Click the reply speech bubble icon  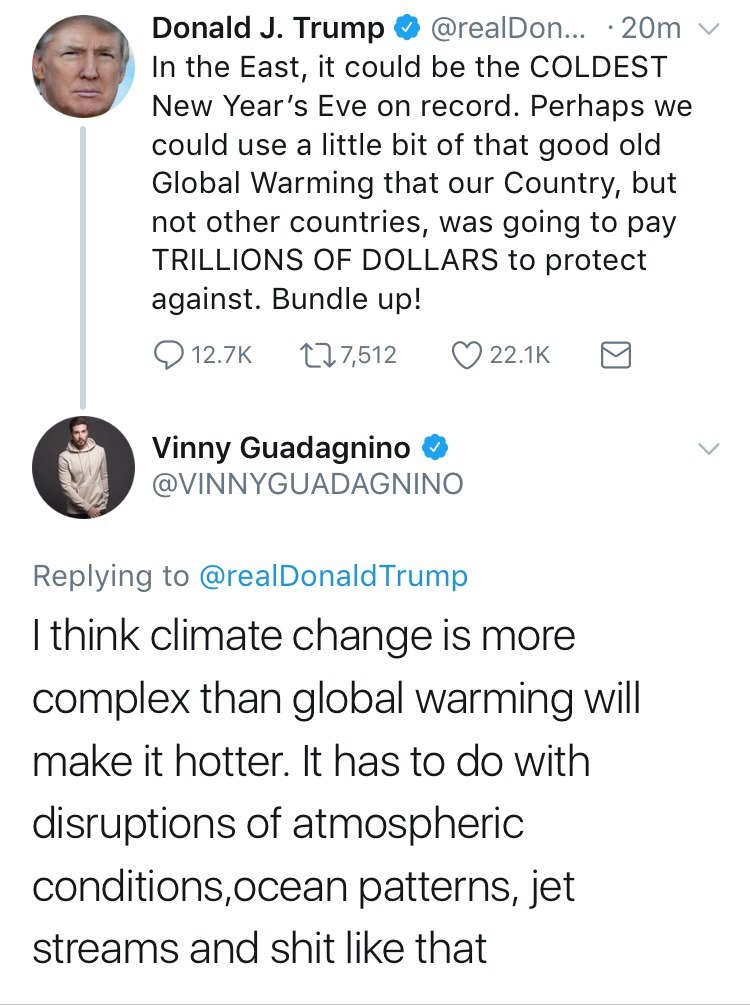pos(168,354)
